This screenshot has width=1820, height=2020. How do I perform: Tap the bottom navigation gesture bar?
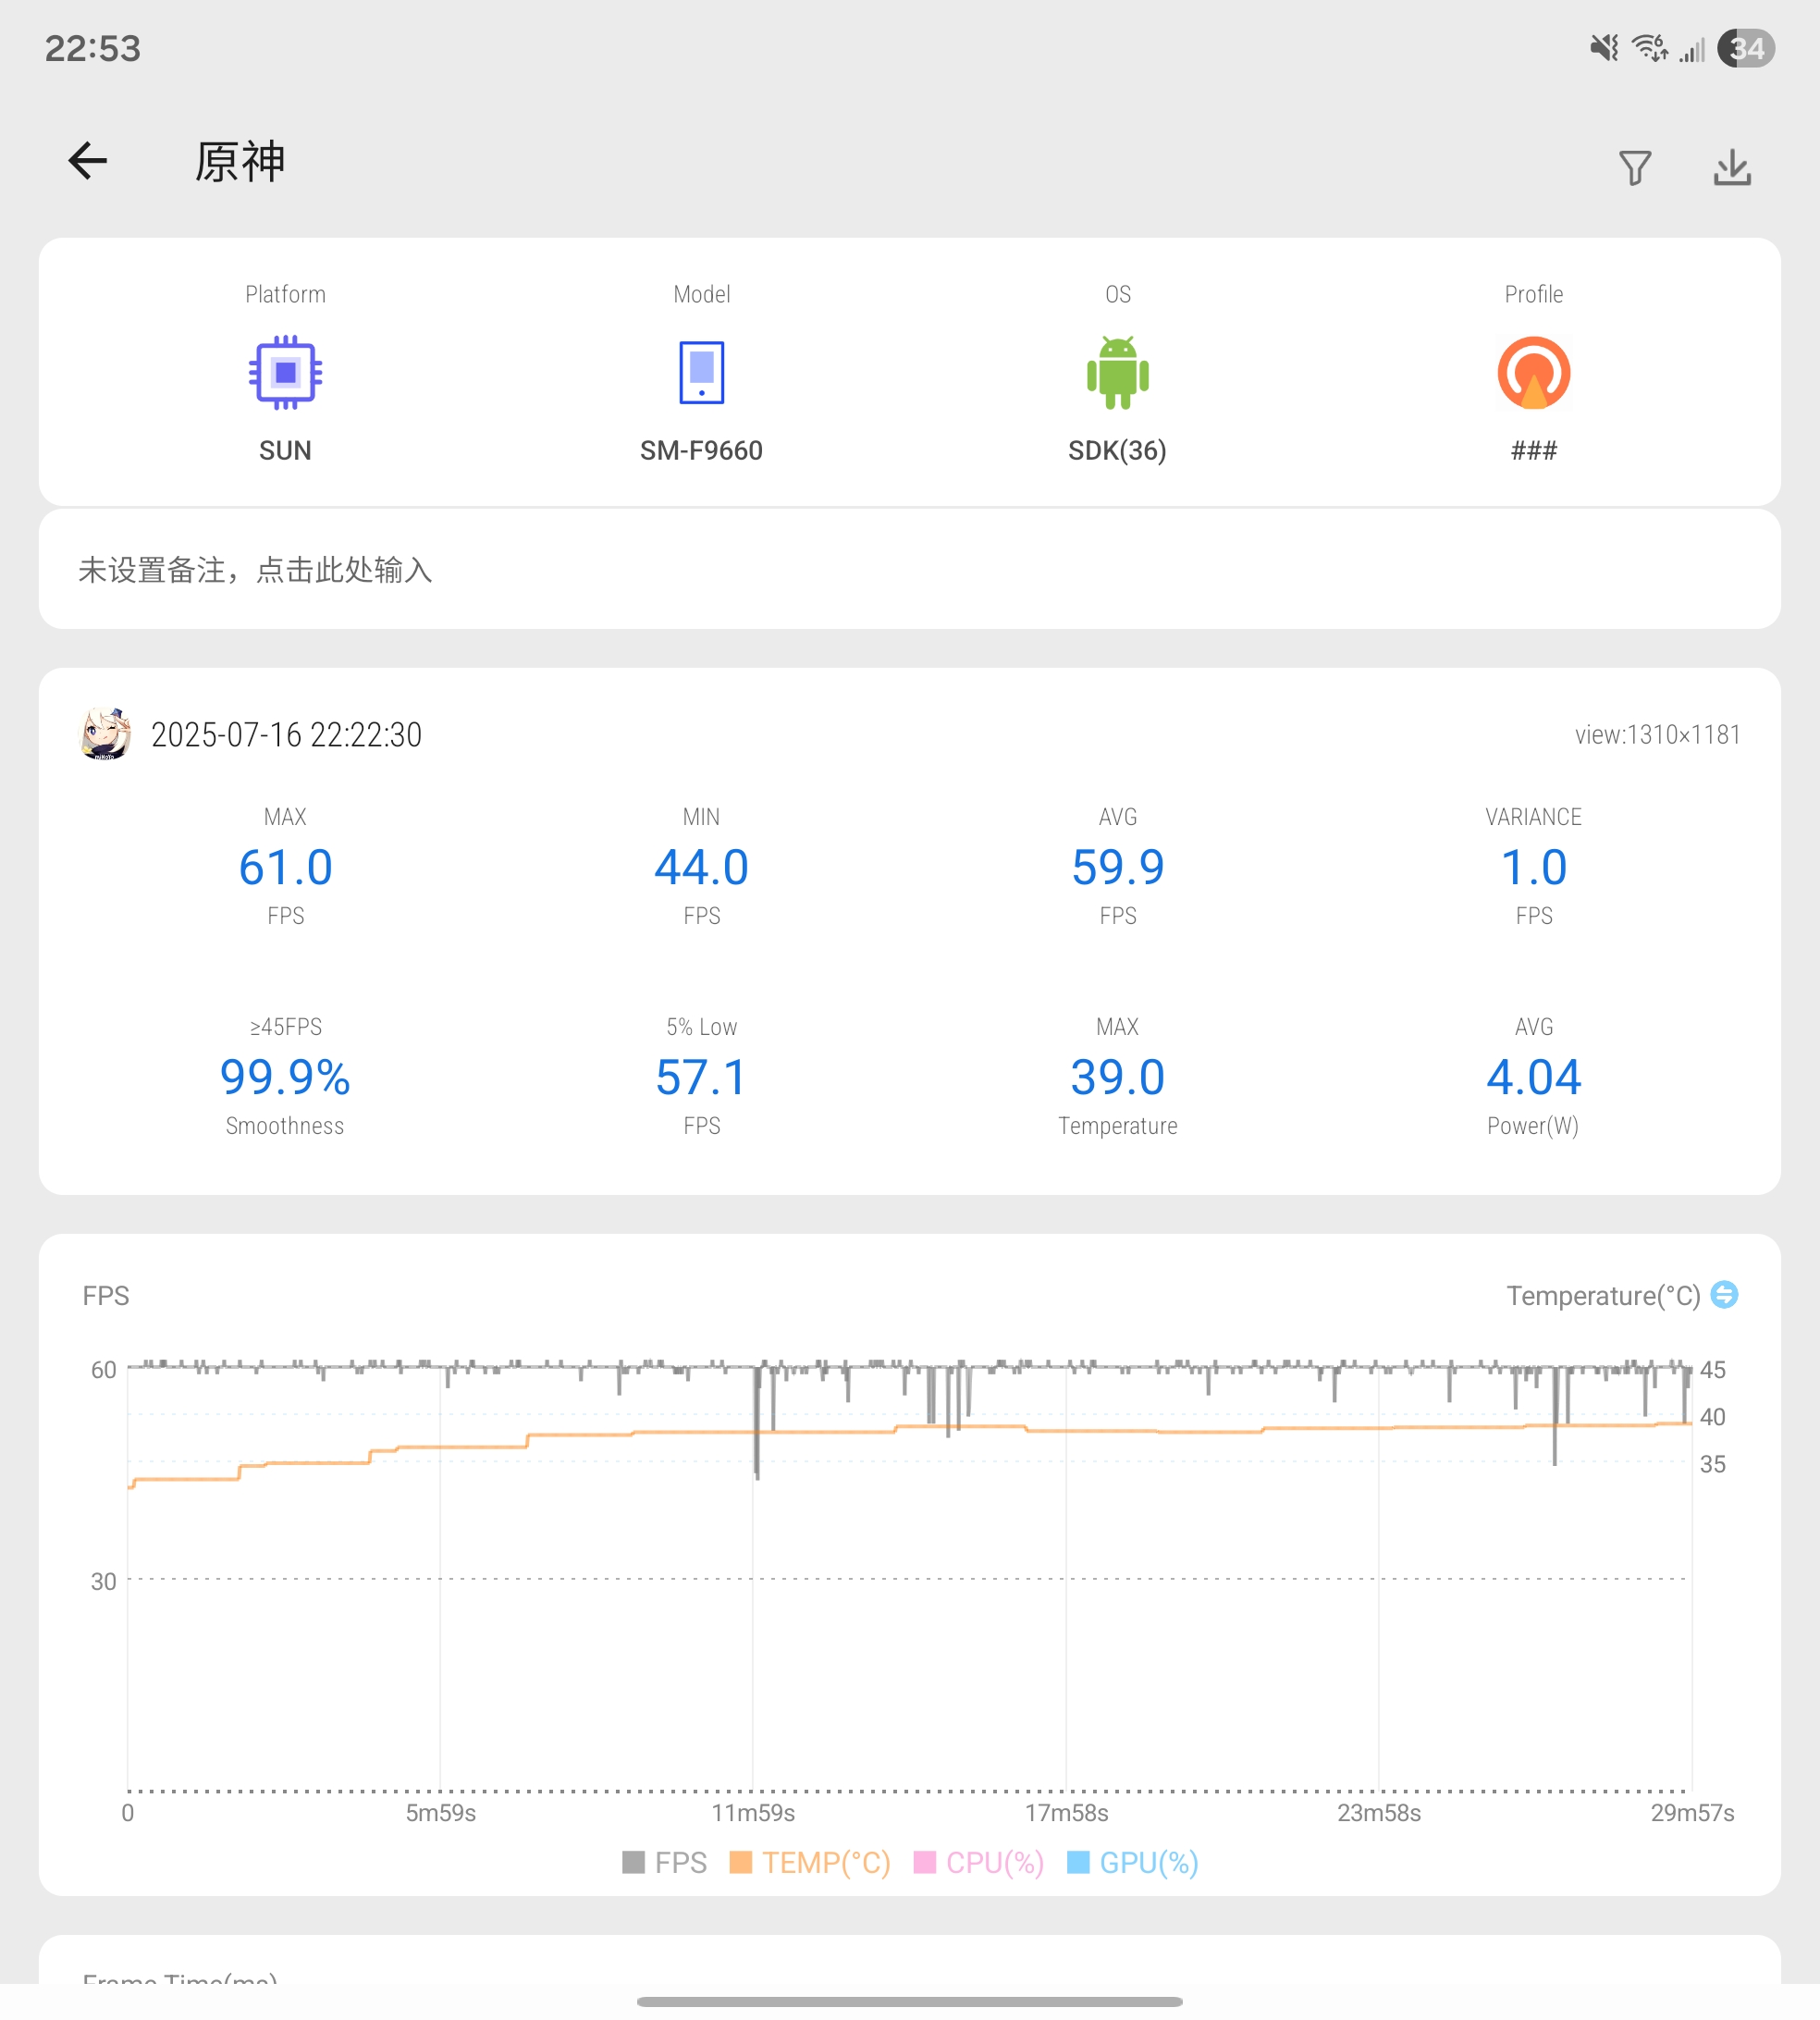click(x=909, y=2002)
